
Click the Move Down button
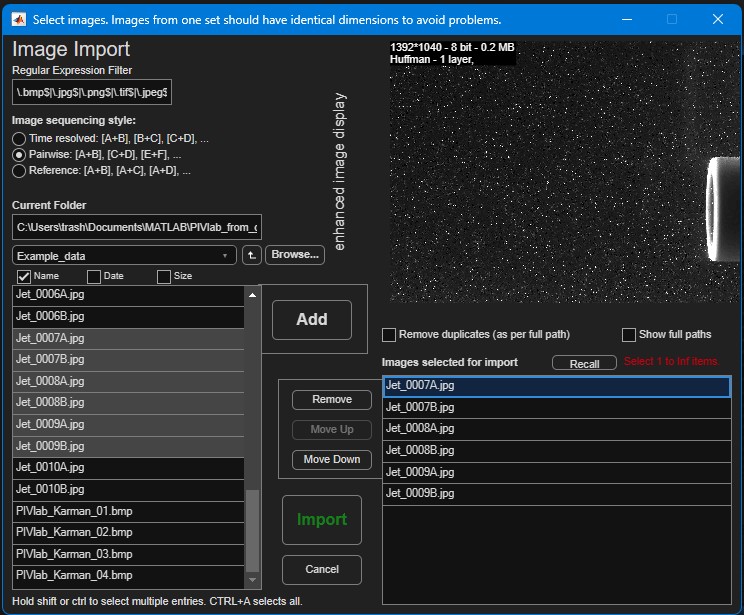[332, 459]
